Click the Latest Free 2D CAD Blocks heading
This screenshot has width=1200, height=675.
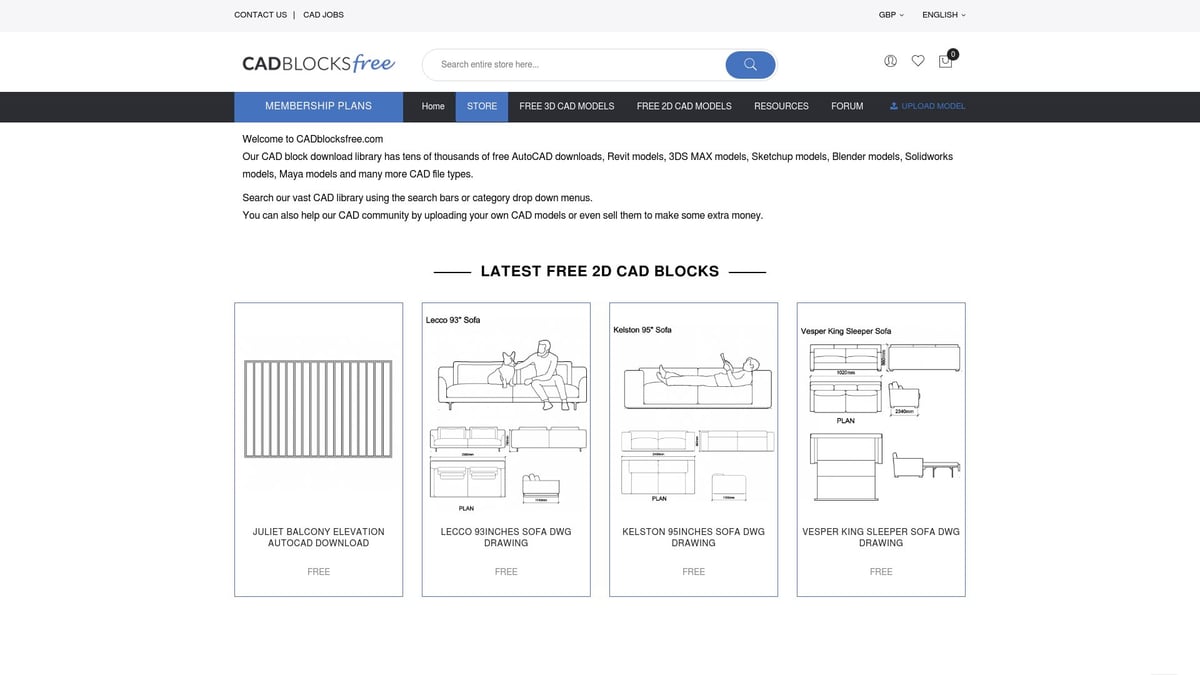click(600, 271)
